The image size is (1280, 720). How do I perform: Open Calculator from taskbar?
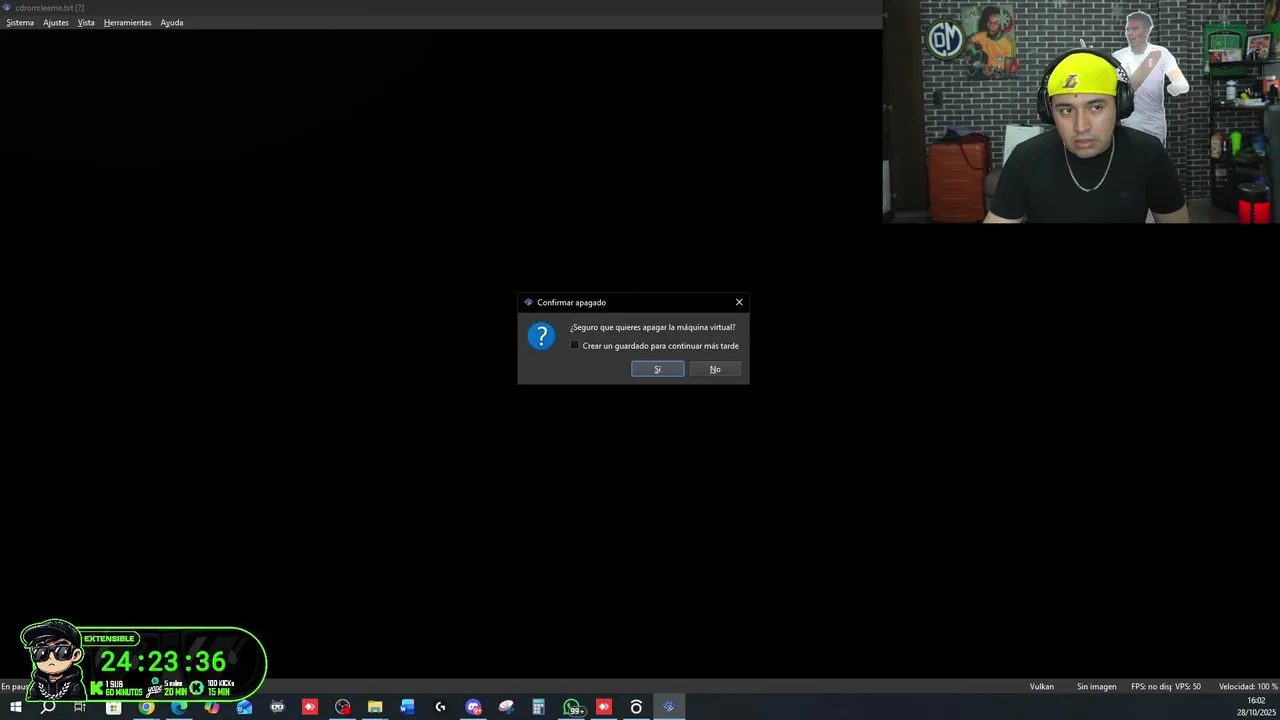tap(538, 707)
